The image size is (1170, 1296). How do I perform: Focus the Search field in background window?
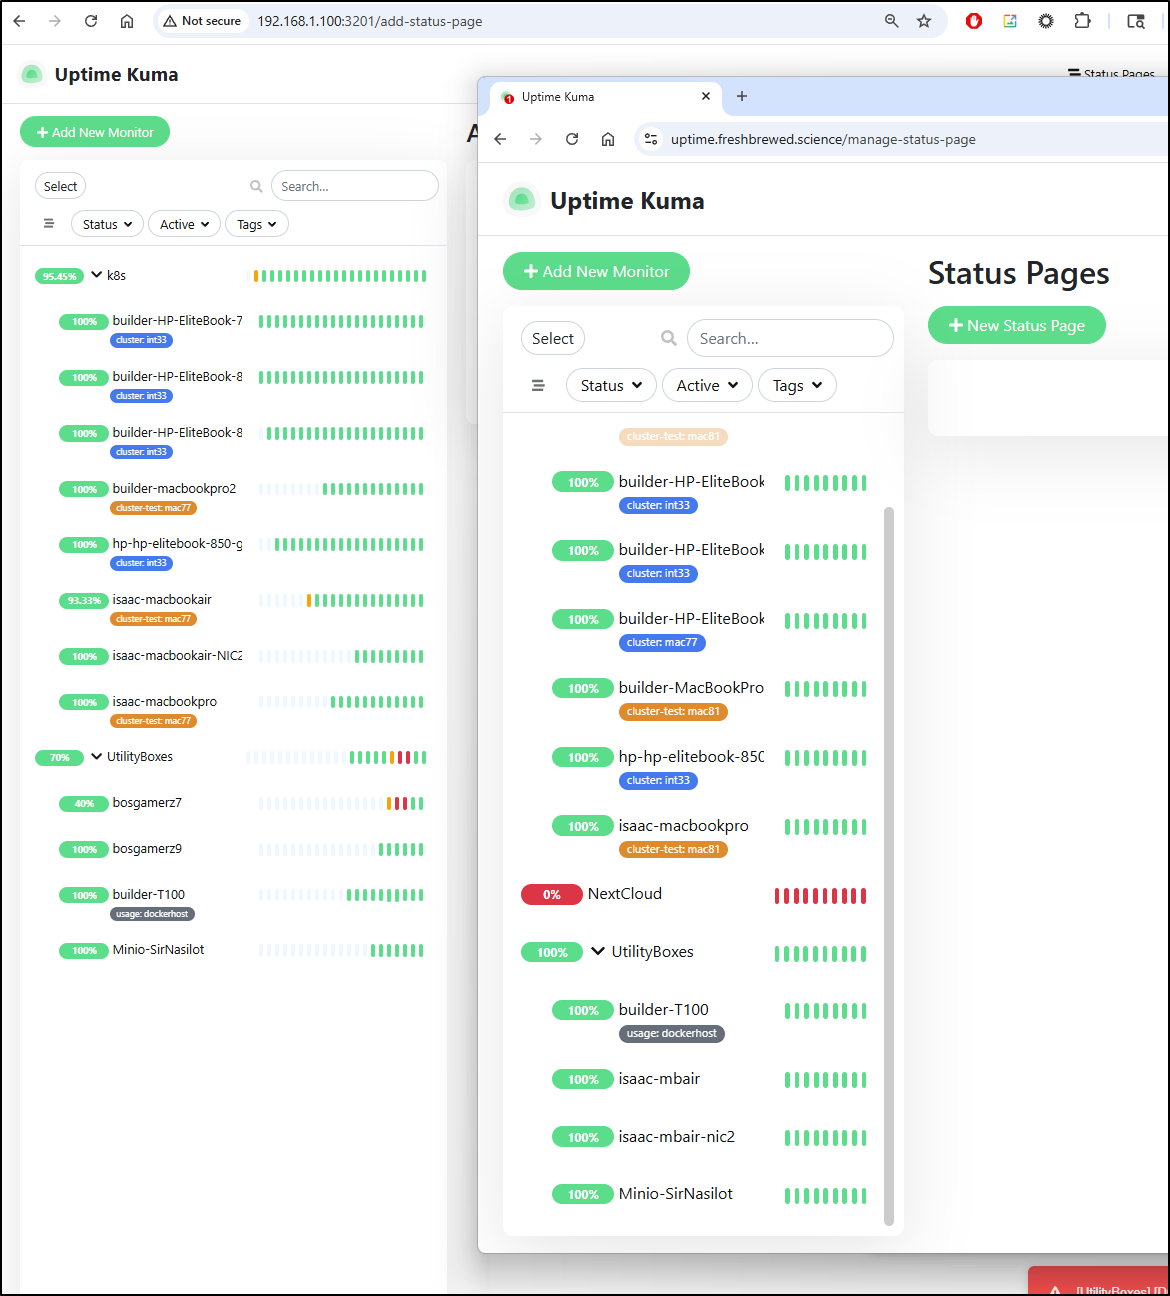354,186
